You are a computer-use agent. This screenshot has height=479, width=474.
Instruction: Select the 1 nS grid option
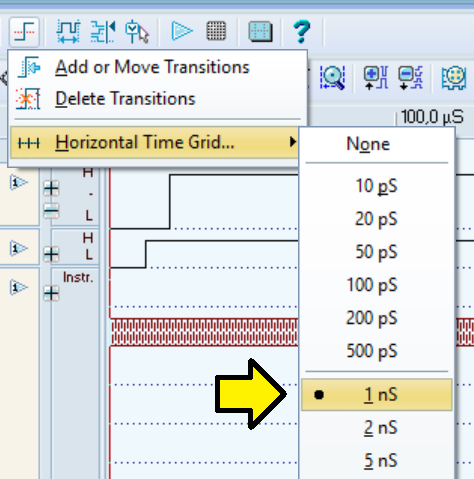[377, 395]
